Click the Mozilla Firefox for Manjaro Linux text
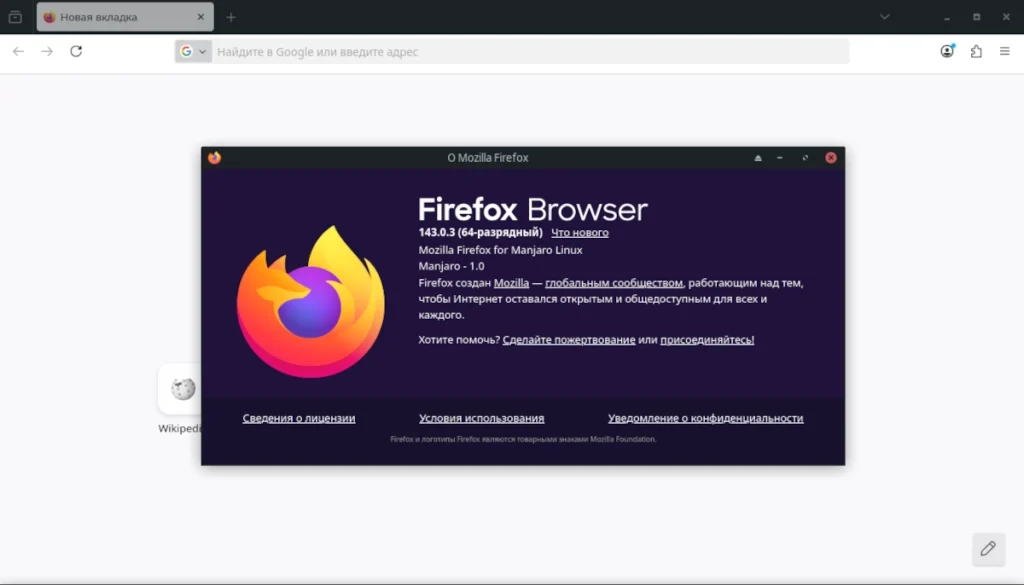The height and width of the screenshot is (585, 1024). (500, 250)
